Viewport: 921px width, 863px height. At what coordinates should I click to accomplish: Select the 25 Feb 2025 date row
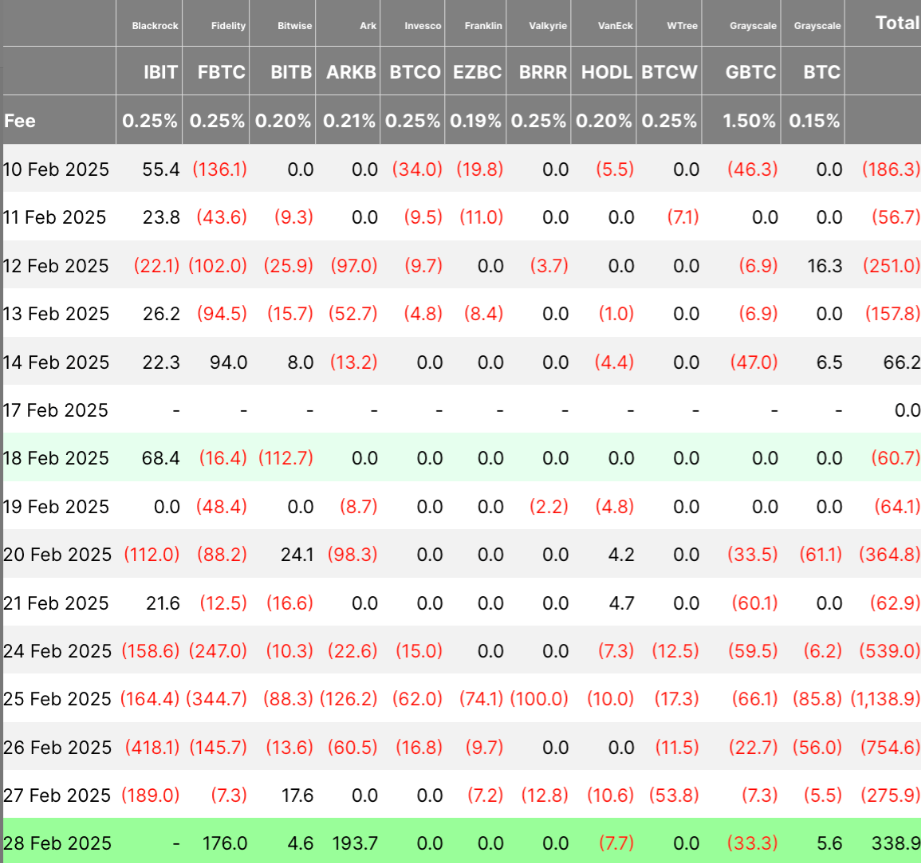click(460, 699)
